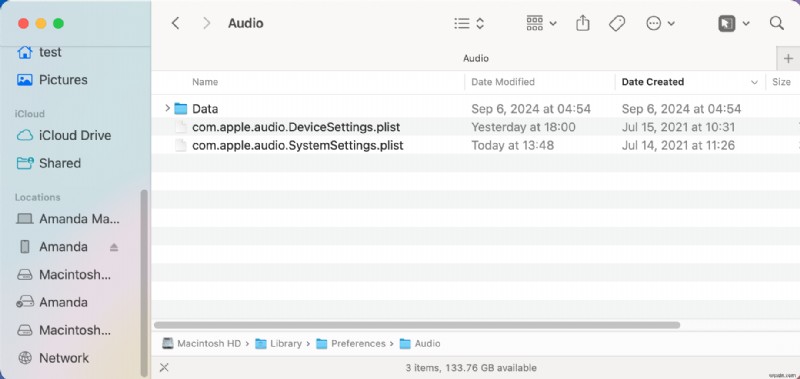800x379 pixels.
Task: Select com.apple.audio.SystemSettings.plist file name
Action: [x=297, y=145]
